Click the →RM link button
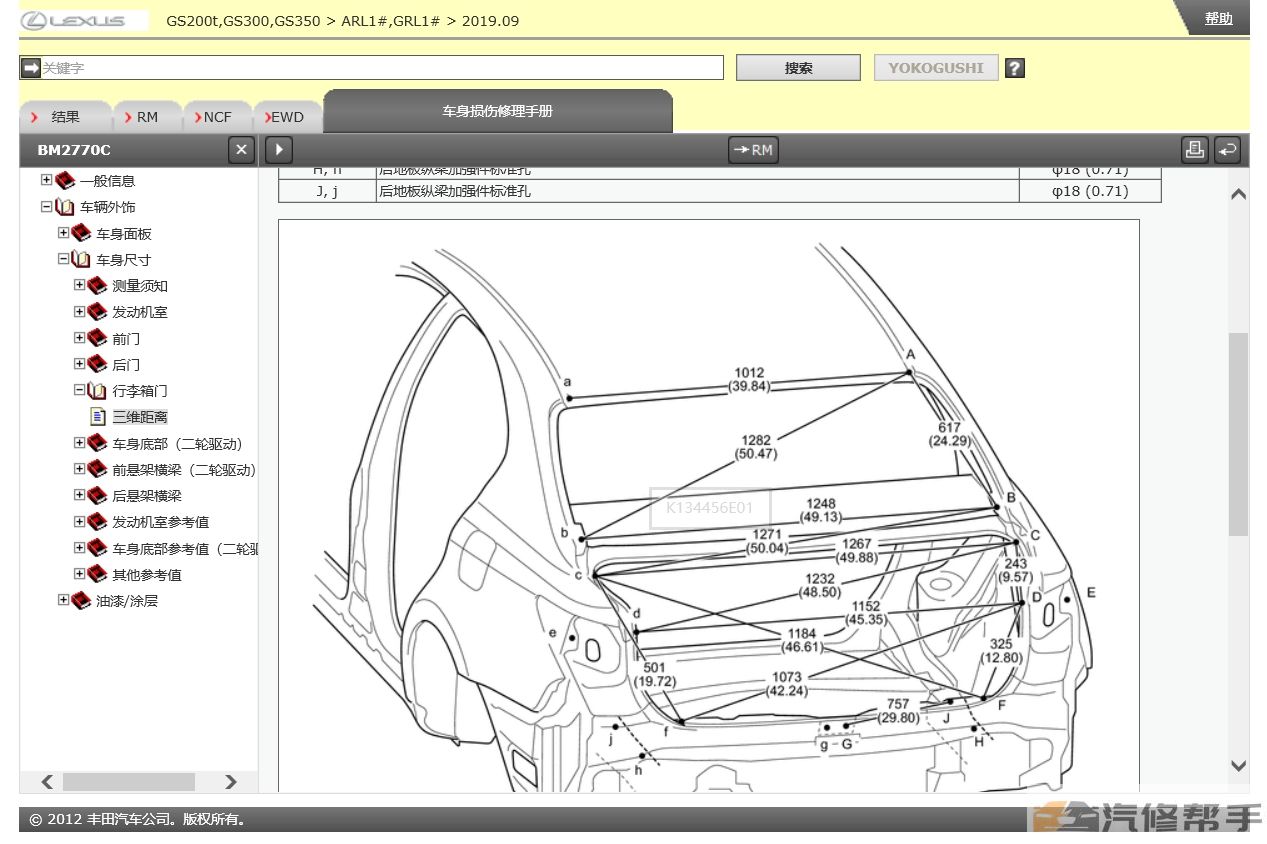This screenshot has width=1267, height=844. click(753, 150)
